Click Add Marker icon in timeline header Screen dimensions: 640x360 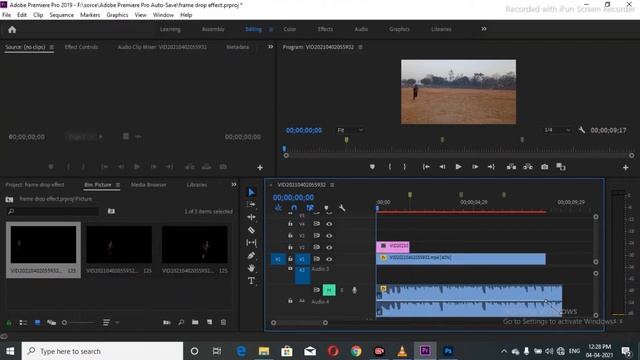(326, 208)
